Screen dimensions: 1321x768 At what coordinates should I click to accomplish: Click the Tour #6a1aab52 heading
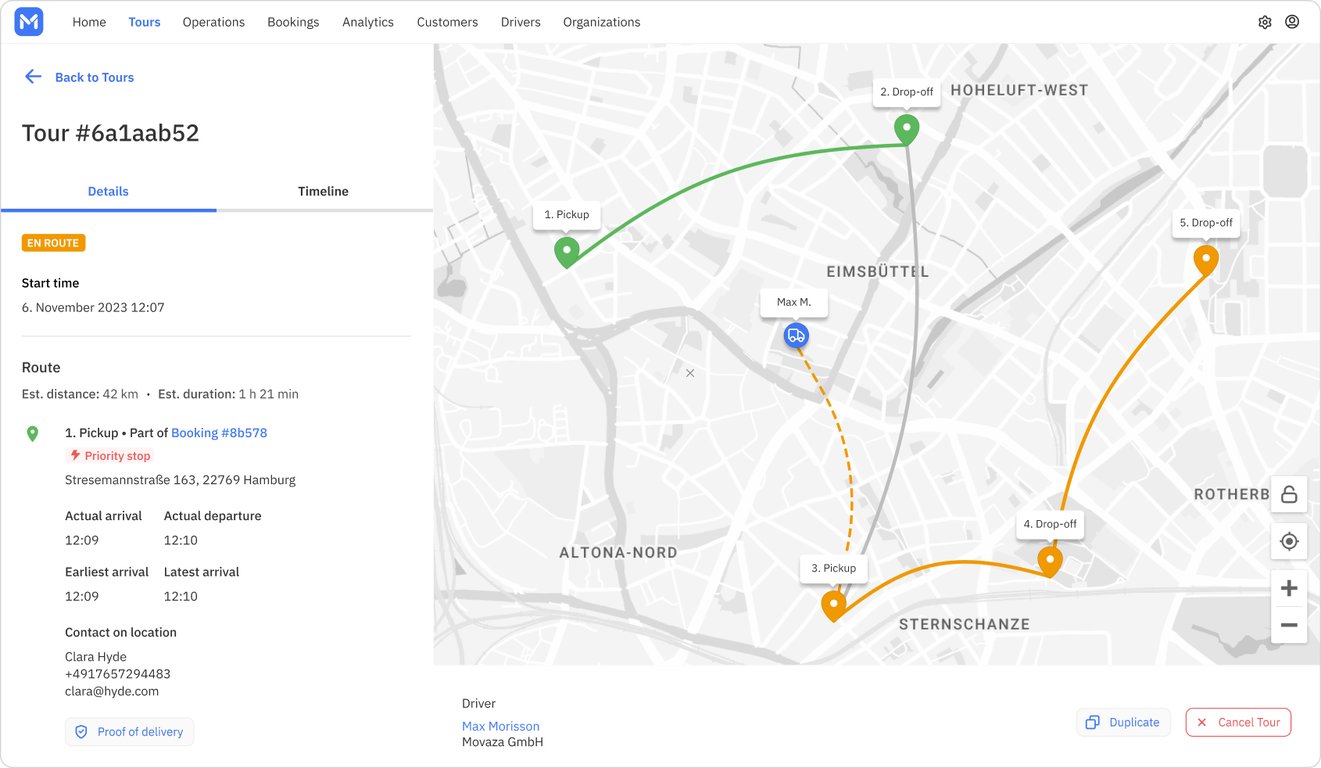111,133
